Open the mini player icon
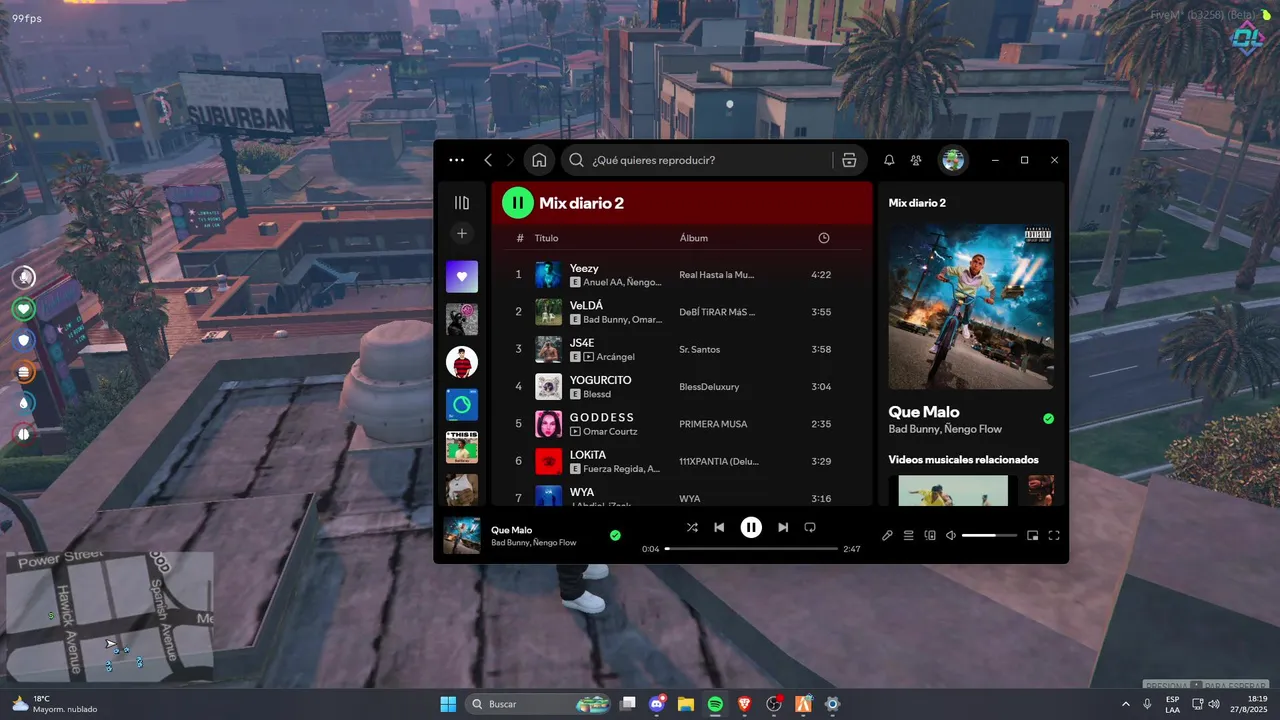The height and width of the screenshot is (720, 1280). tap(1033, 536)
